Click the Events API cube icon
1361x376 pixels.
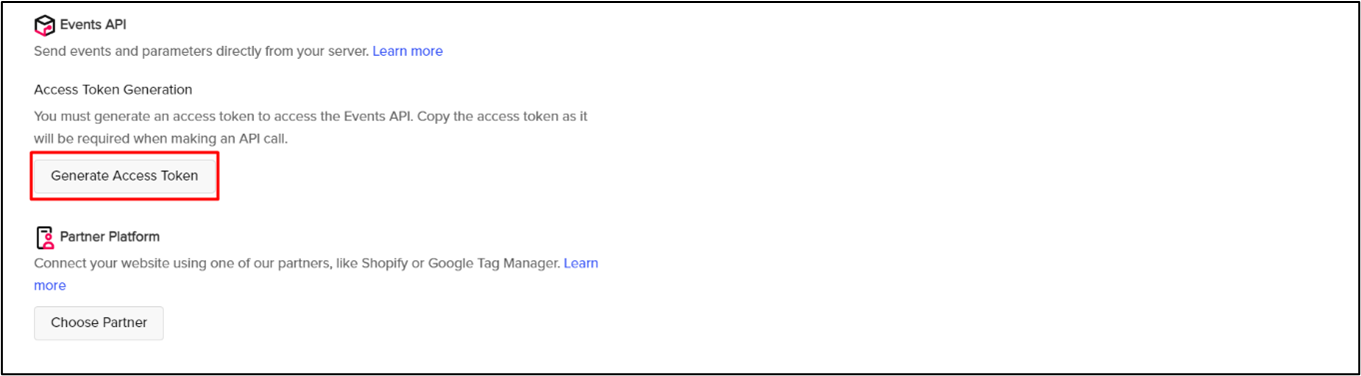click(x=44, y=24)
